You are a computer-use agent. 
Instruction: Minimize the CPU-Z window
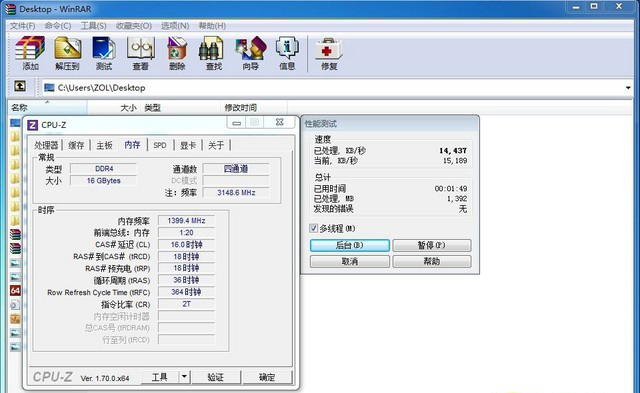click(237, 122)
